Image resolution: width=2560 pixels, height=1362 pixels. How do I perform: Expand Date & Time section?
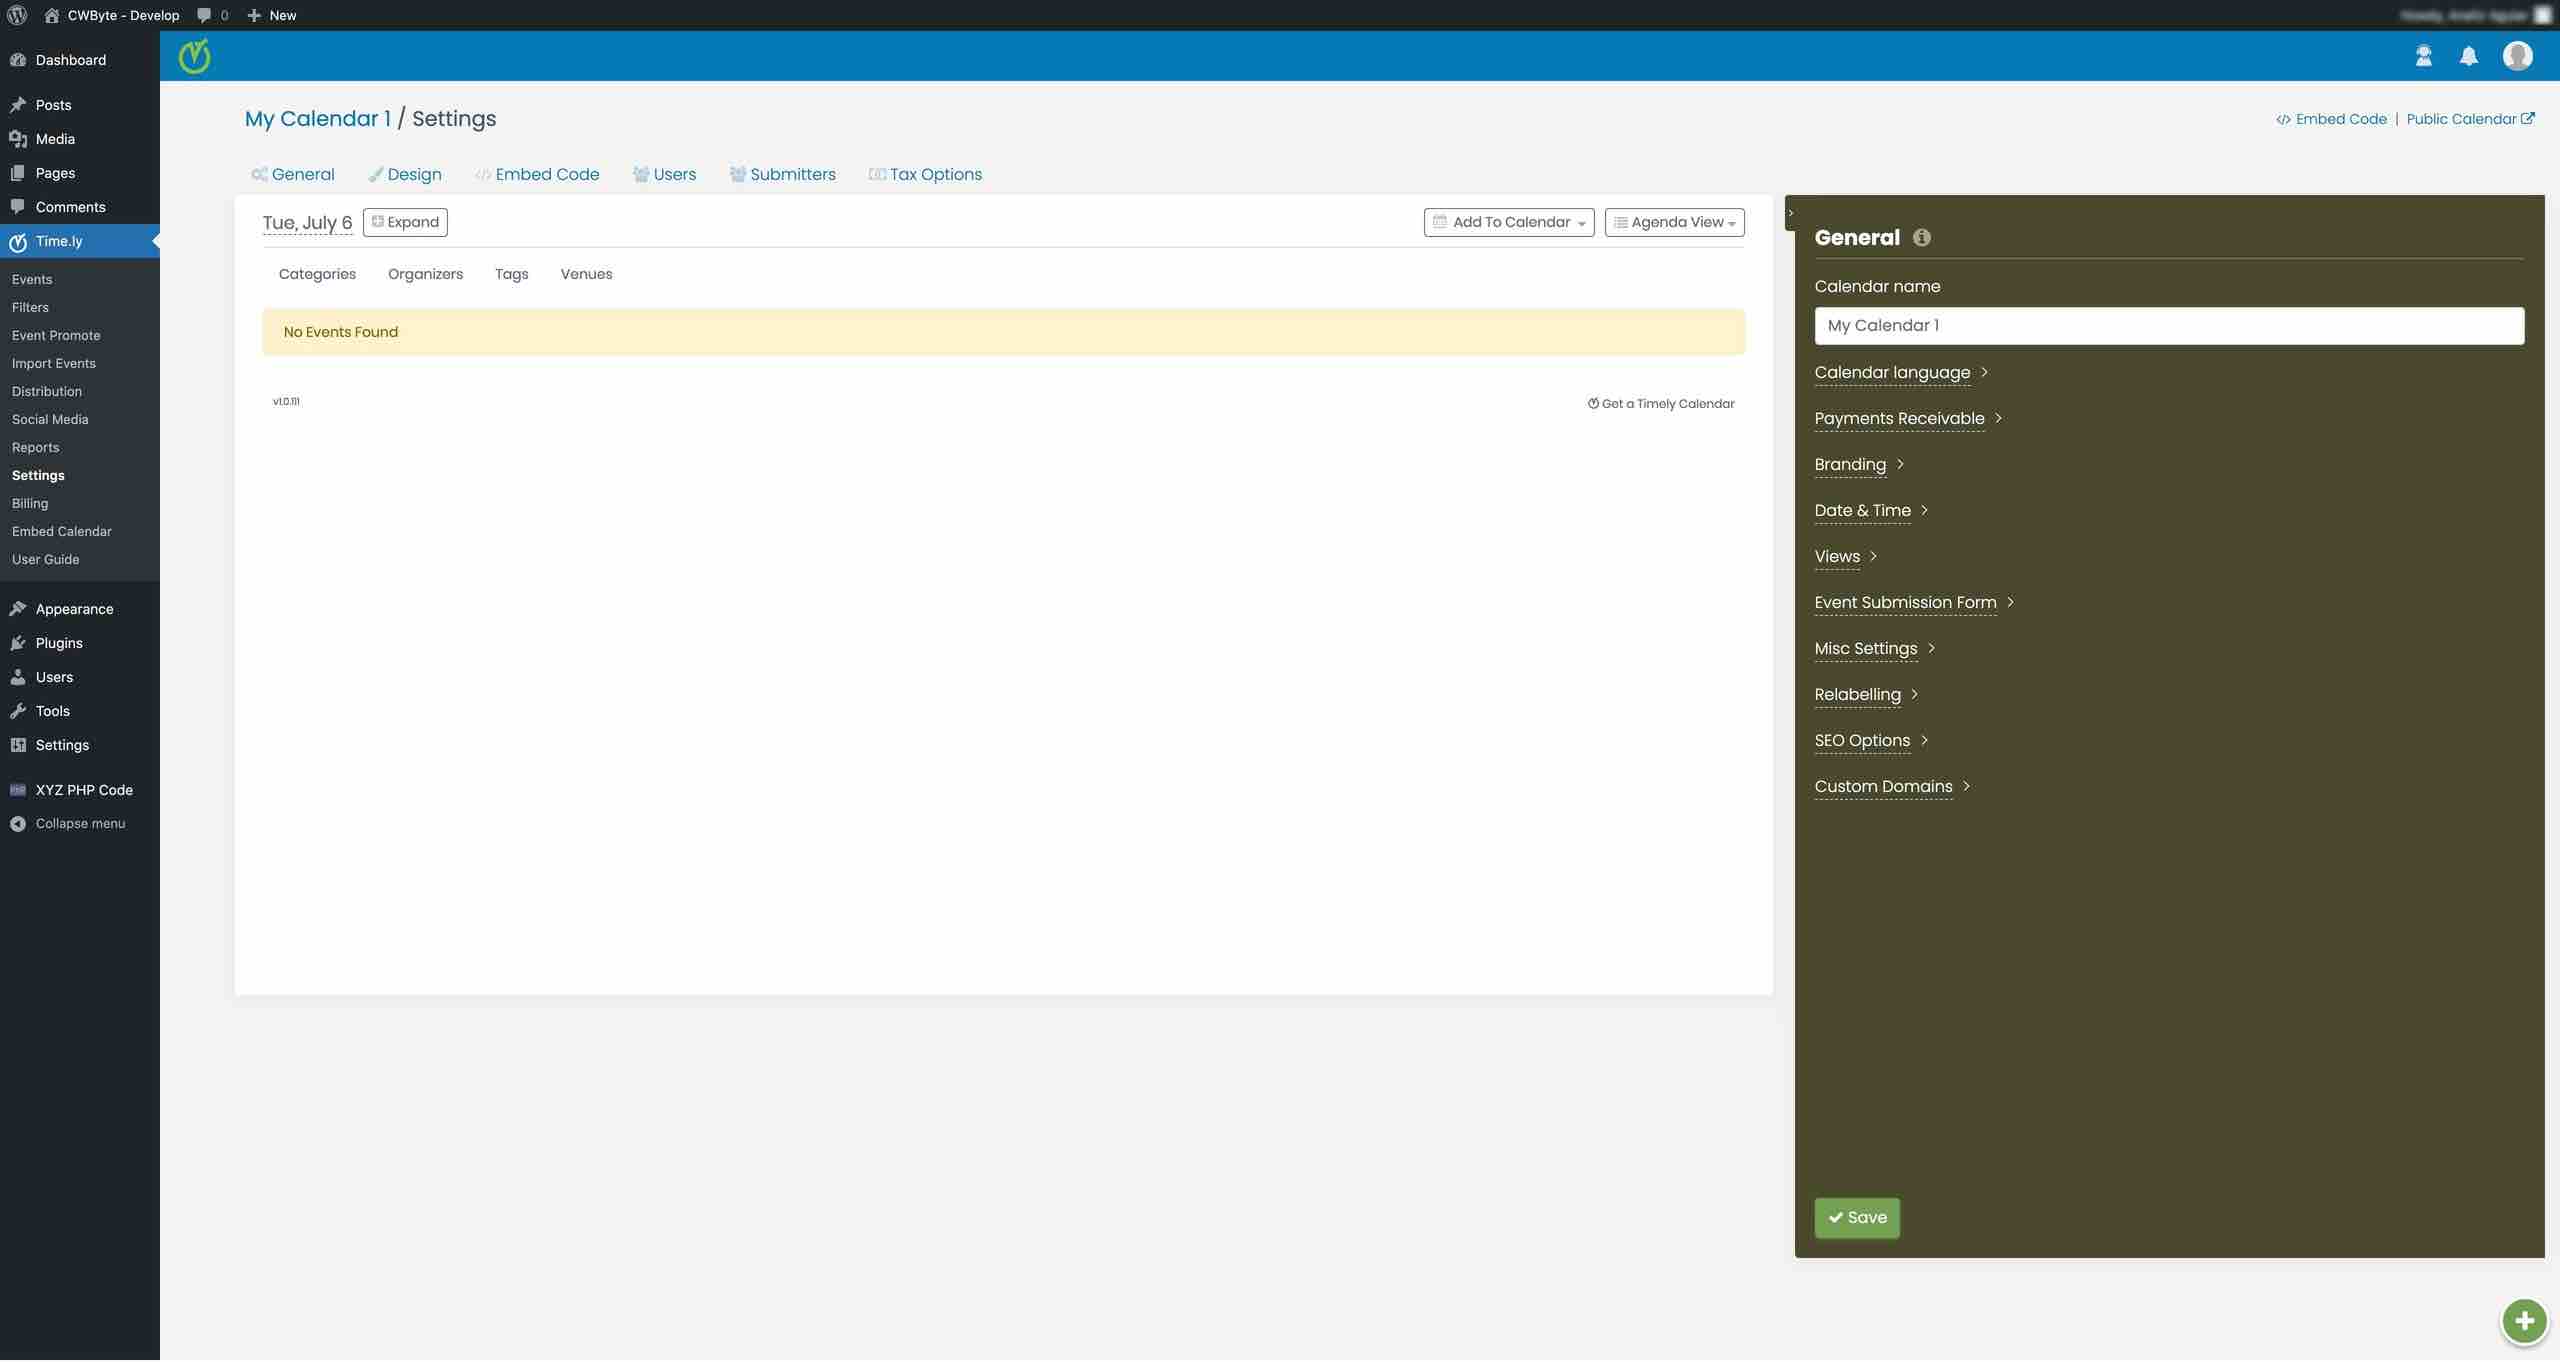coord(1871,511)
